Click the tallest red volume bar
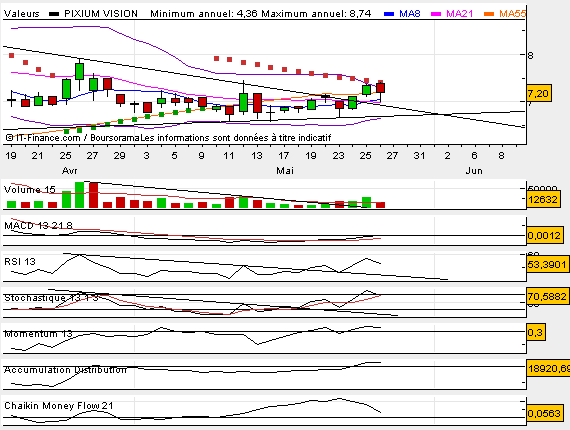570x430 pixels. click(93, 195)
